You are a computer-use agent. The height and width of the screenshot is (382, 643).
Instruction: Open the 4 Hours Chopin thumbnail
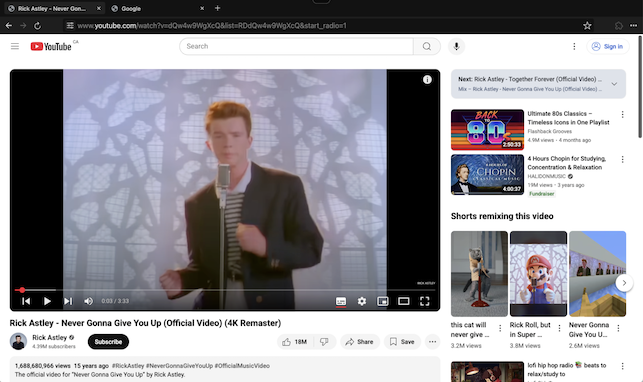pos(487,175)
